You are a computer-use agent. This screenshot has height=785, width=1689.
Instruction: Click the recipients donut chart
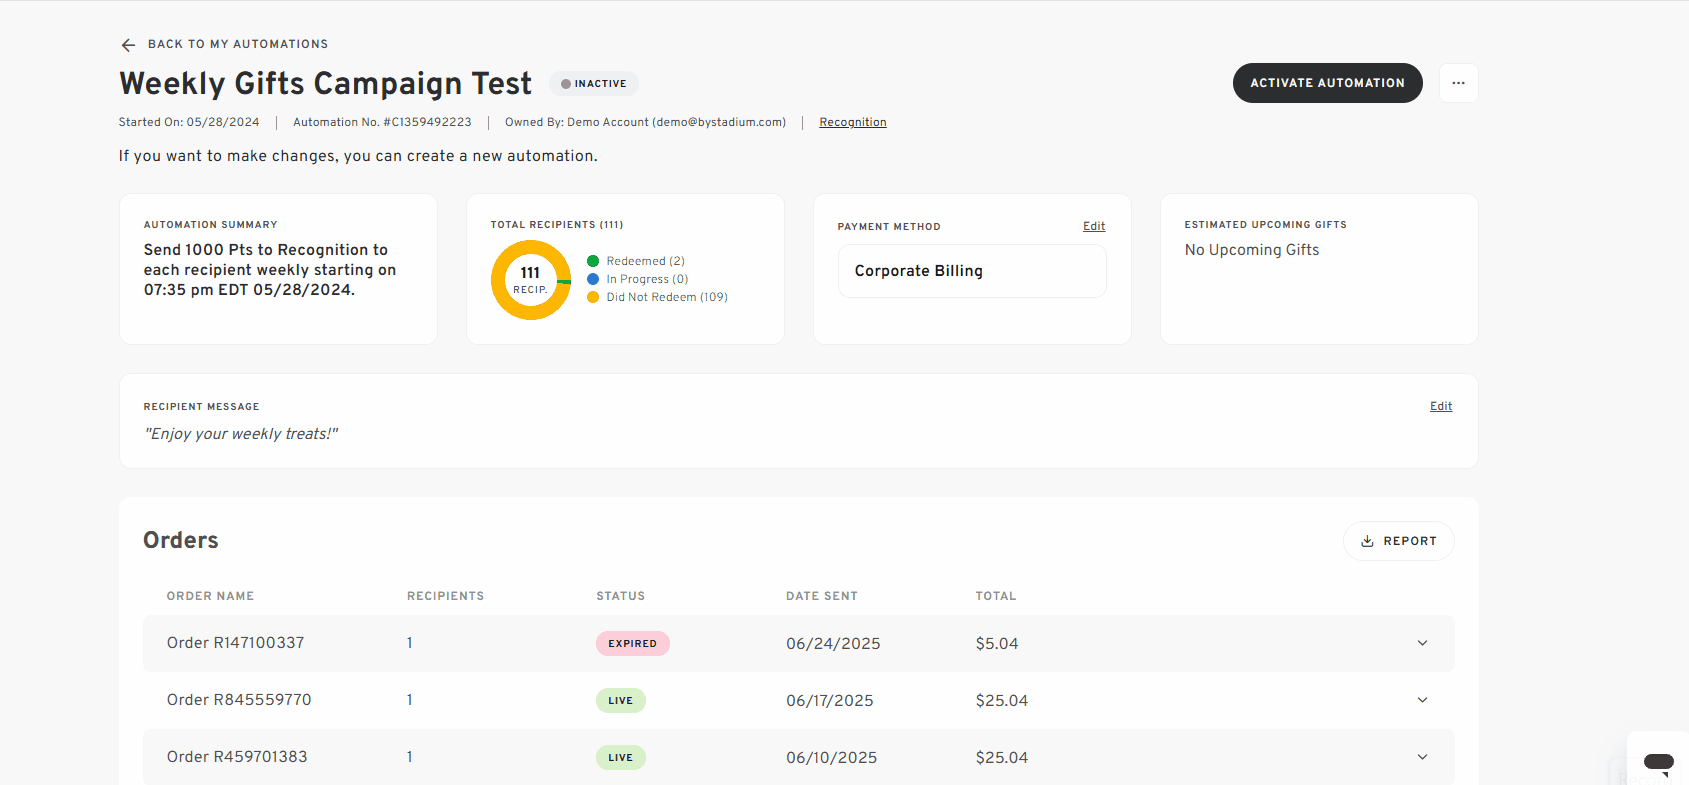click(x=531, y=280)
